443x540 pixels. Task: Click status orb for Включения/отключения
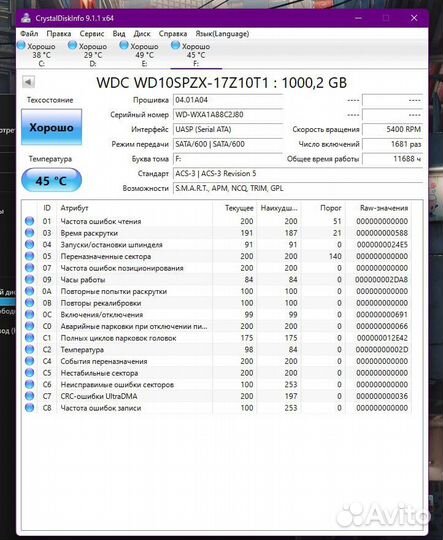[30, 315]
